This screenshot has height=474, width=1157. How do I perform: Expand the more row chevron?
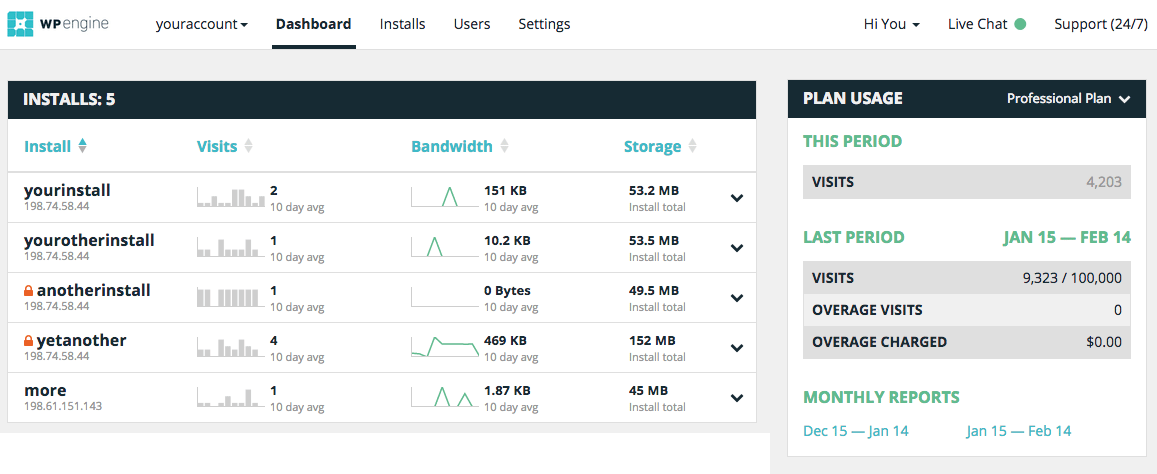coord(736,398)
